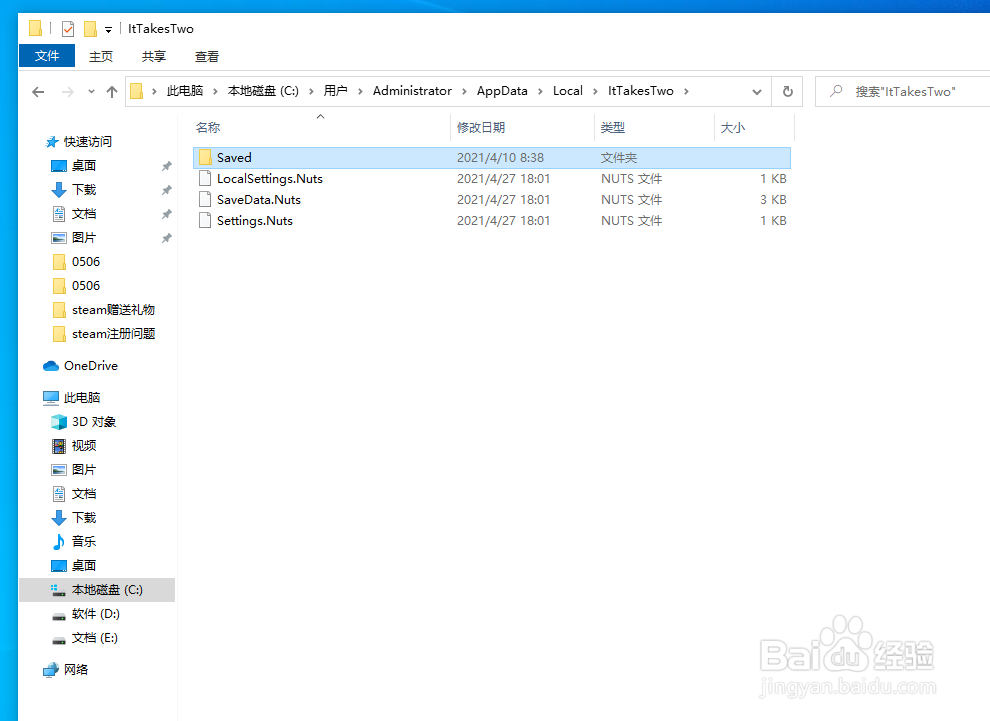This screenshot has width=990, height=721.
Task: Expand the chevron after Administrator breadcrumb
Action: (x=464, y=92)
